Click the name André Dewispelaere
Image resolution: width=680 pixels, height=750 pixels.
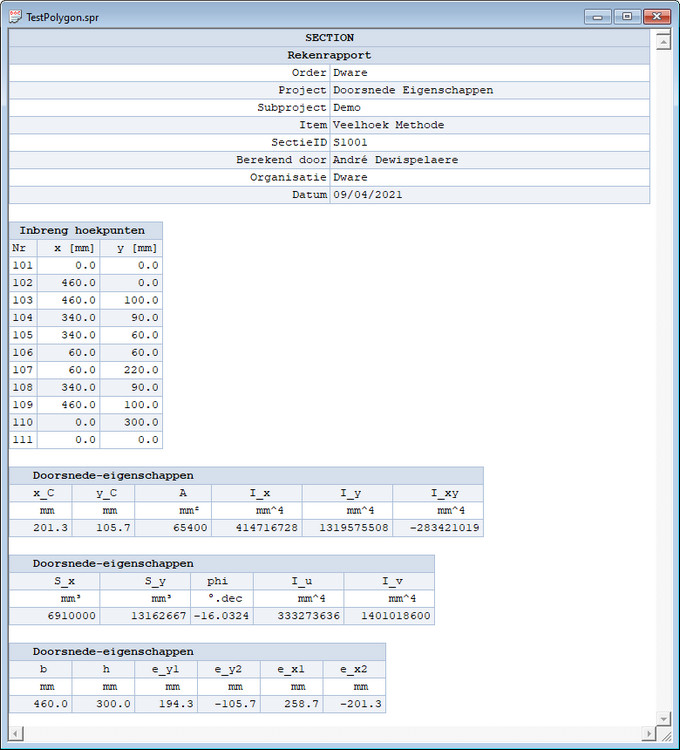395,160
